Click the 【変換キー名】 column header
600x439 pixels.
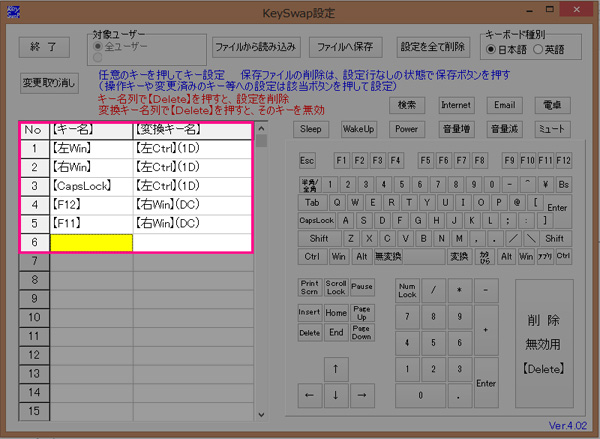[x=192, y=130]
